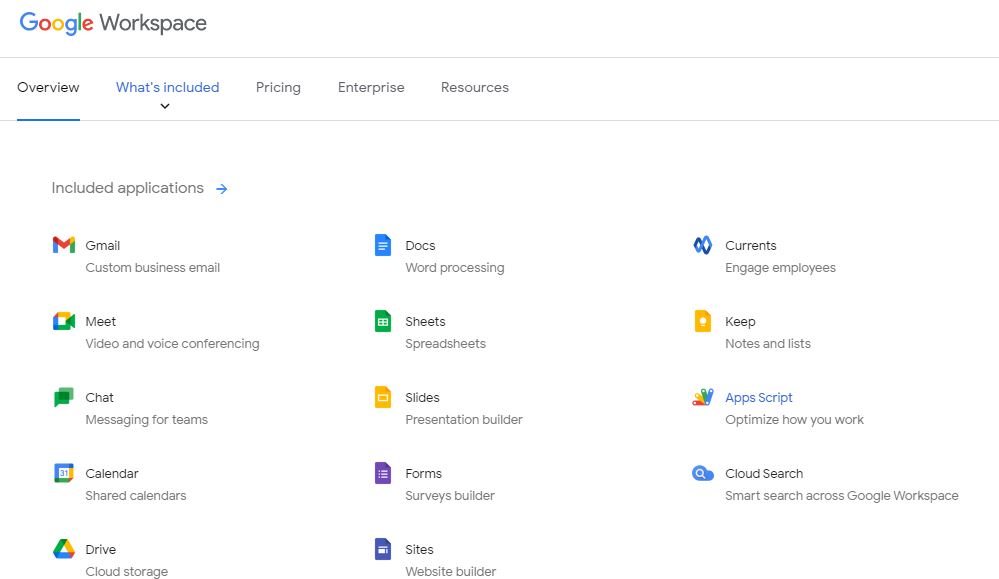Click the green Sheets icon
The width and height of the screenshot is (999, 579).
(x=383, y=321)
